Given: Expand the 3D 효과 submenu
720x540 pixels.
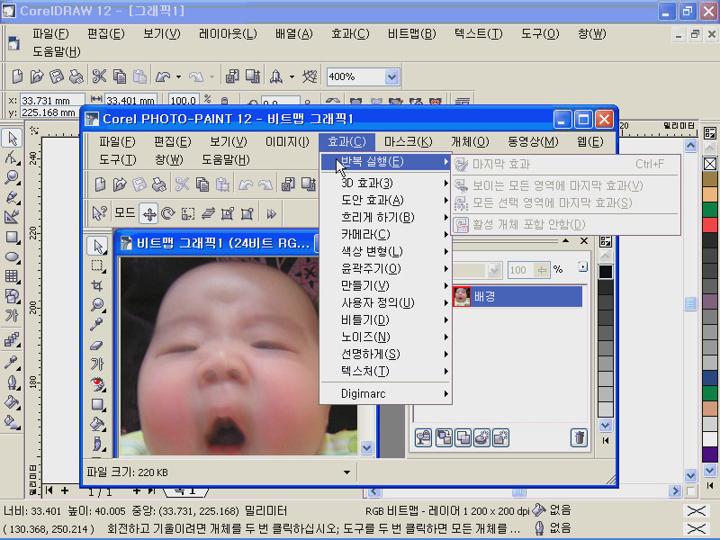Looking at the screenshot, I should (386, 183).
